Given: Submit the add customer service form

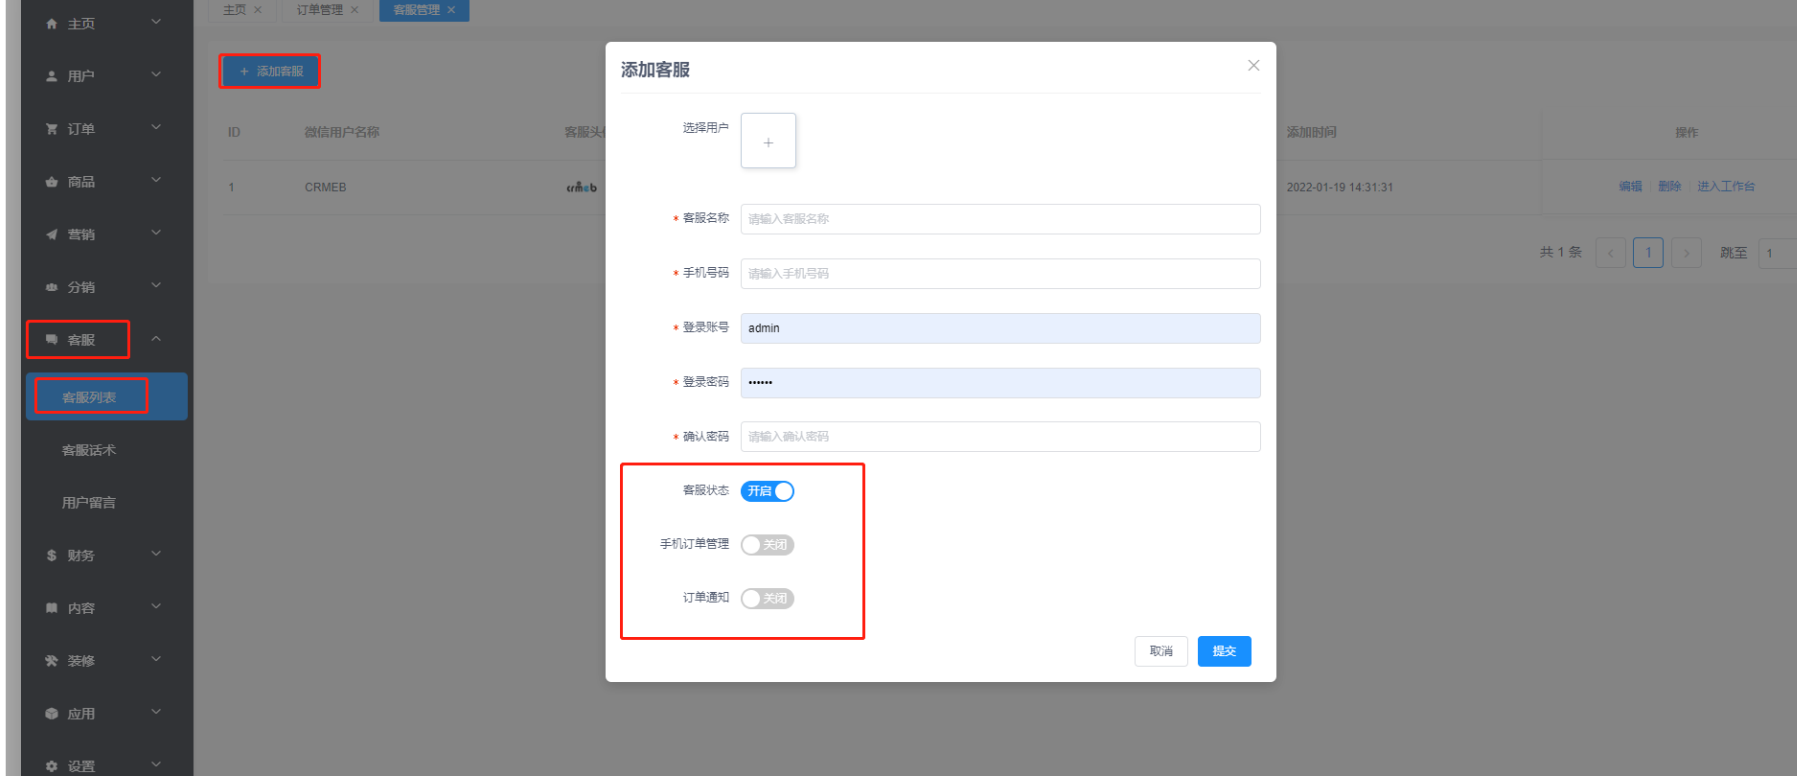Looking at the screenshot, I should point(1224,651).
